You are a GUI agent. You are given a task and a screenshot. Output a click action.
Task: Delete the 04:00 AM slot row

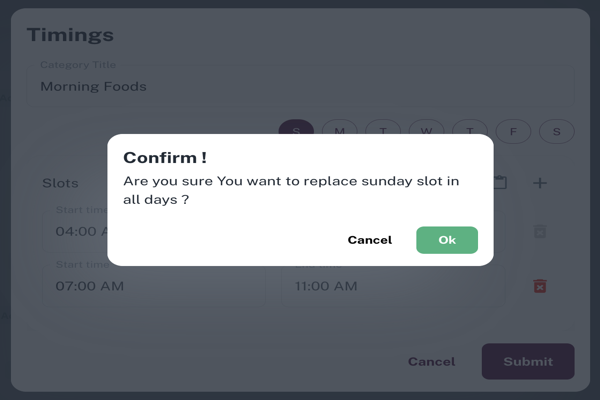[540, 231]
